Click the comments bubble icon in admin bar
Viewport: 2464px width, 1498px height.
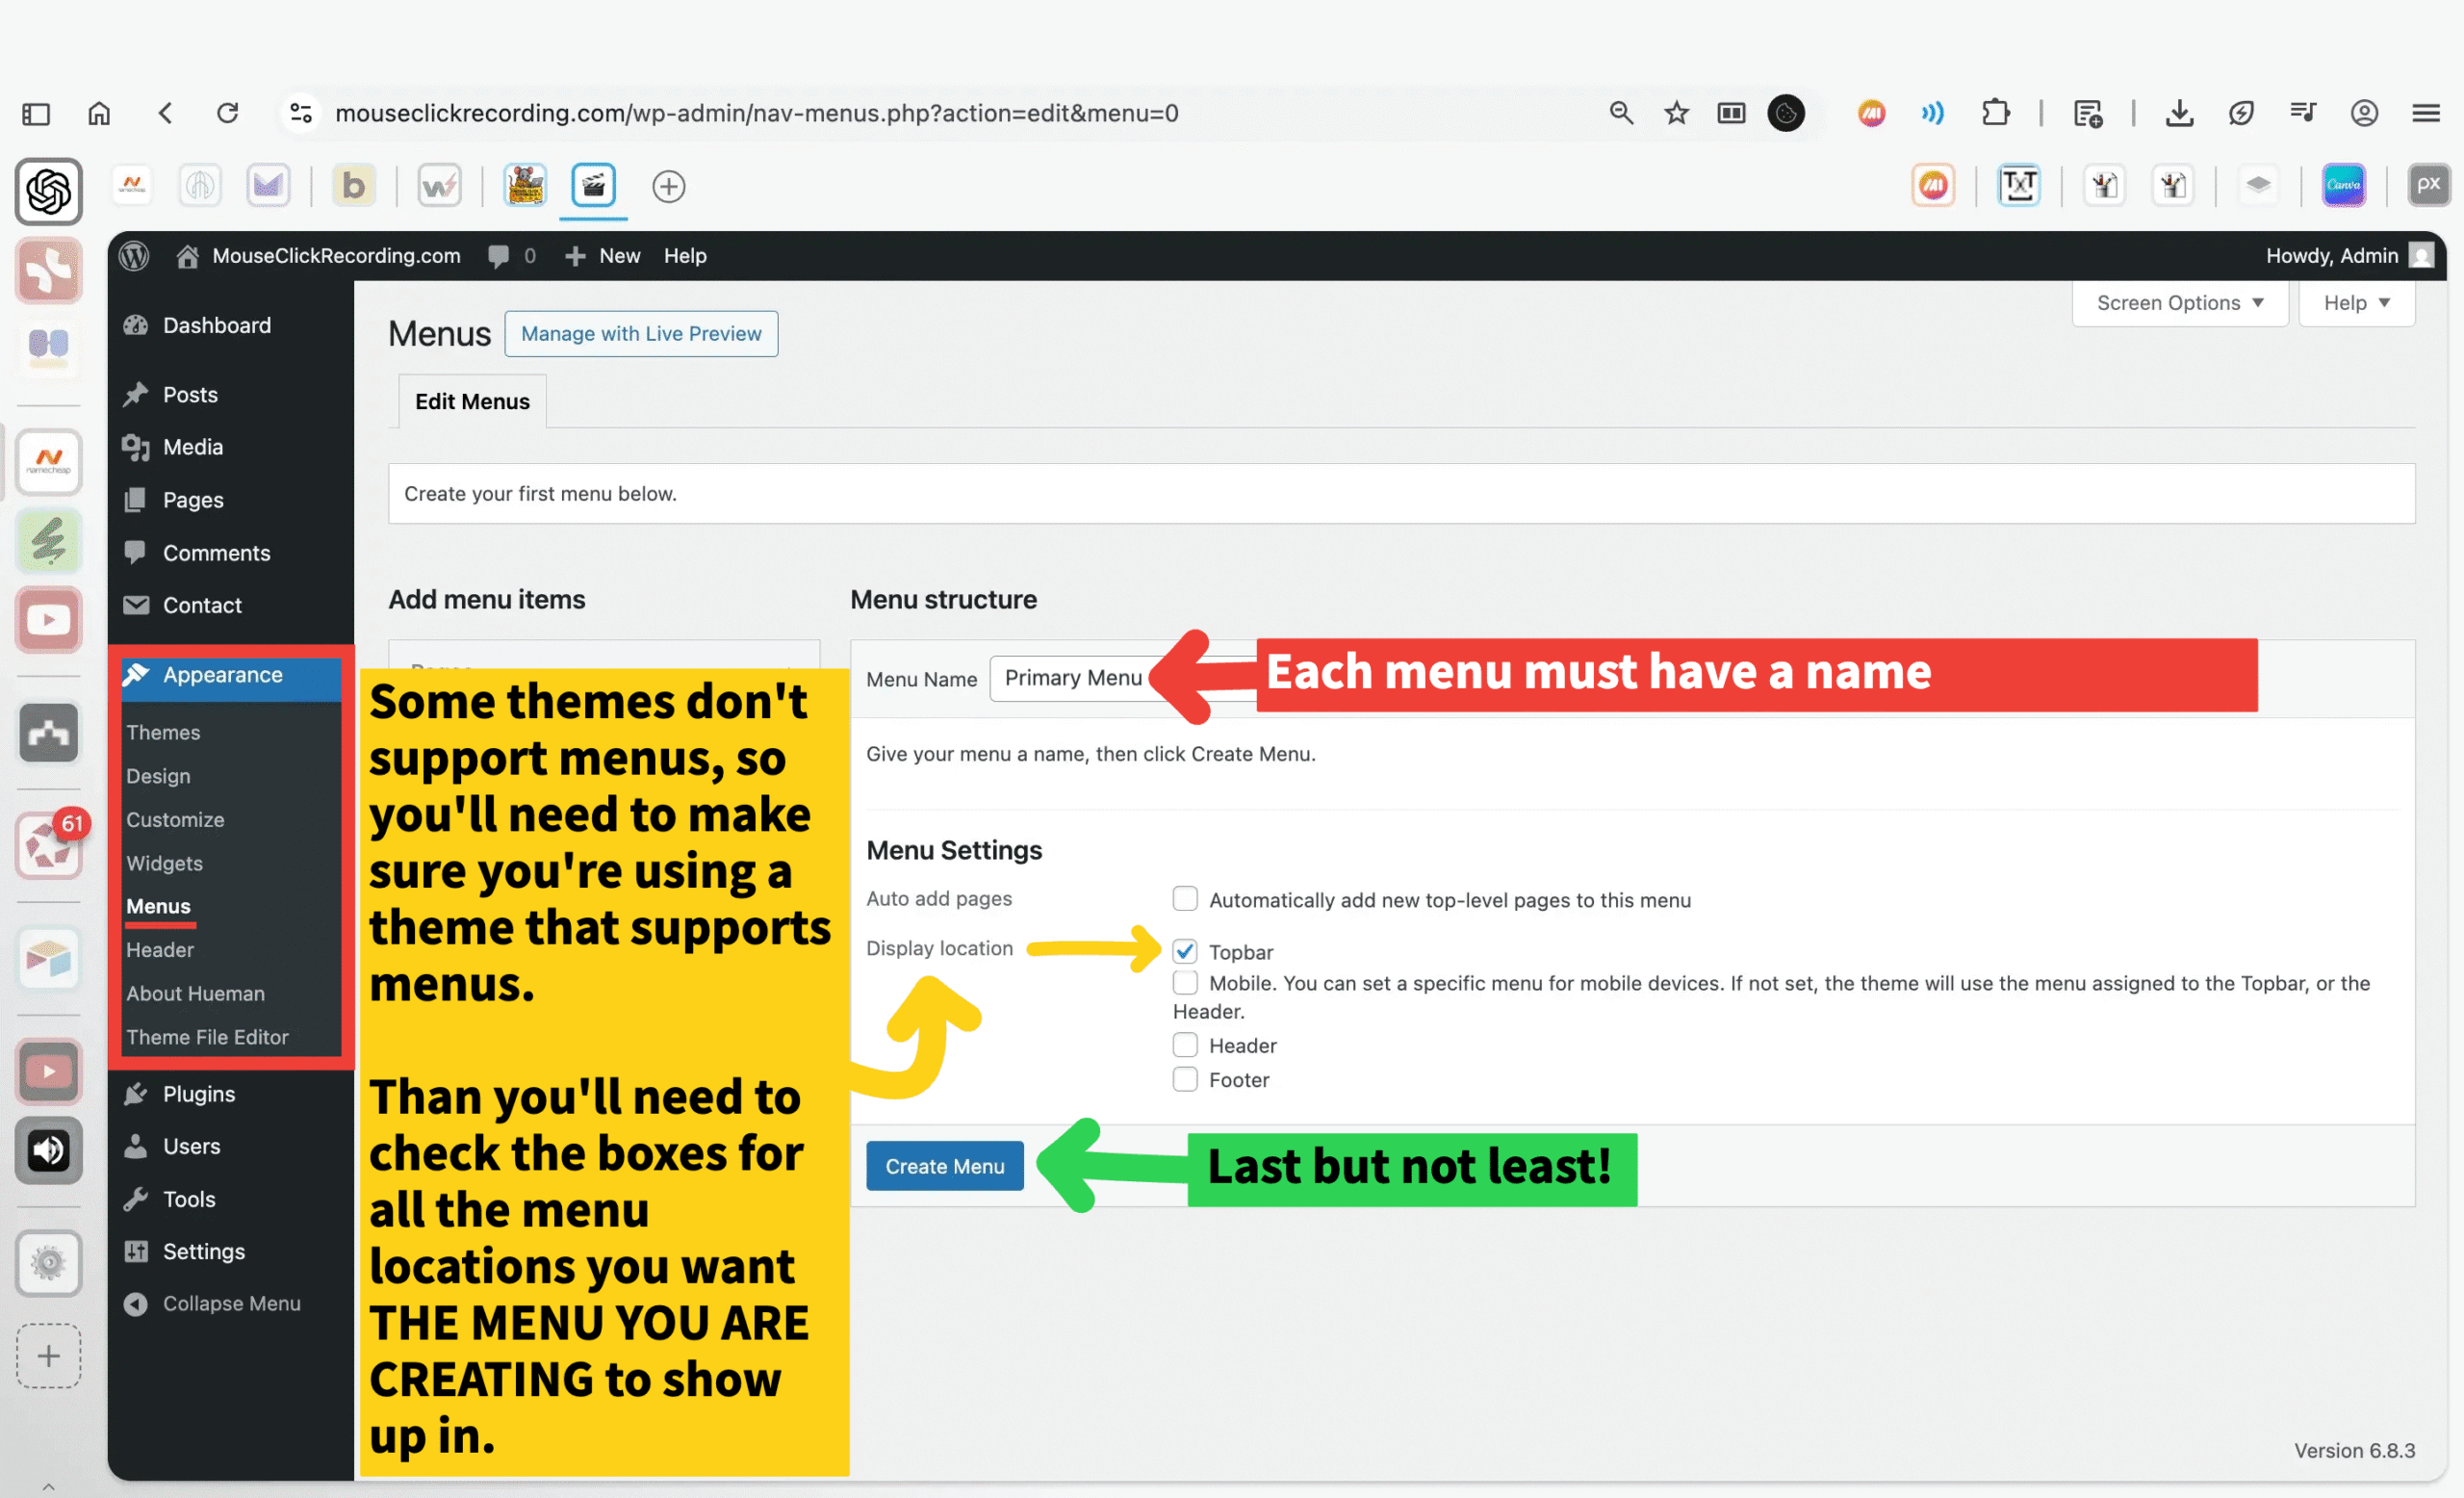point(499,255)
